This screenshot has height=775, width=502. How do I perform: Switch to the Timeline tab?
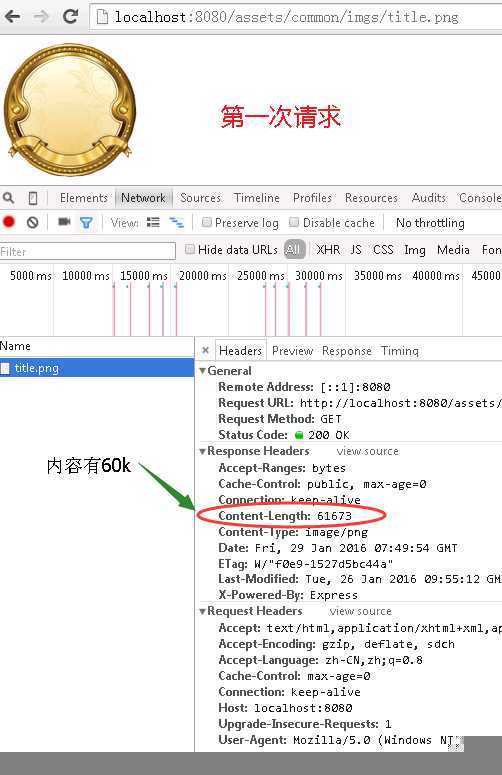257,198
